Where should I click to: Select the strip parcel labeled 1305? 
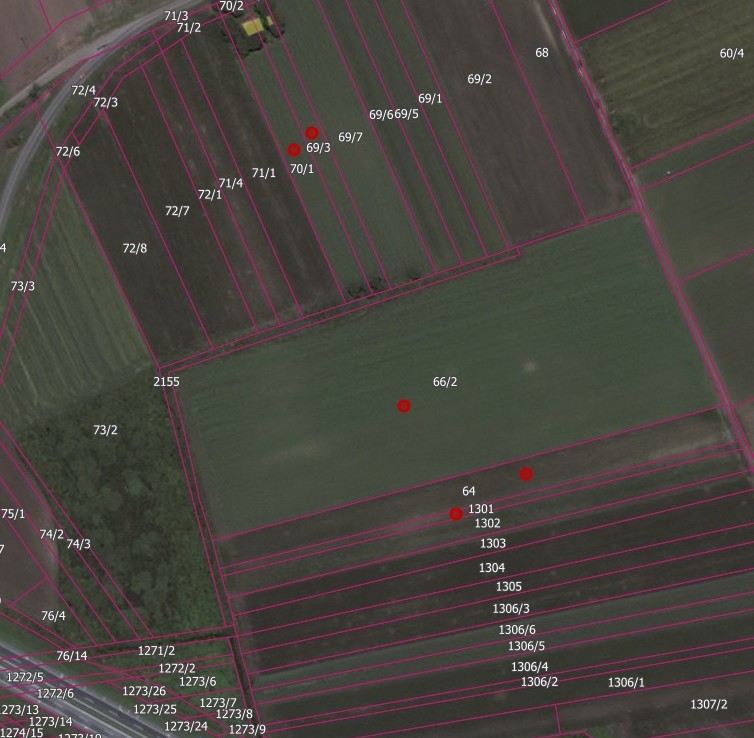pyautogui.click(x=508, y=587)
